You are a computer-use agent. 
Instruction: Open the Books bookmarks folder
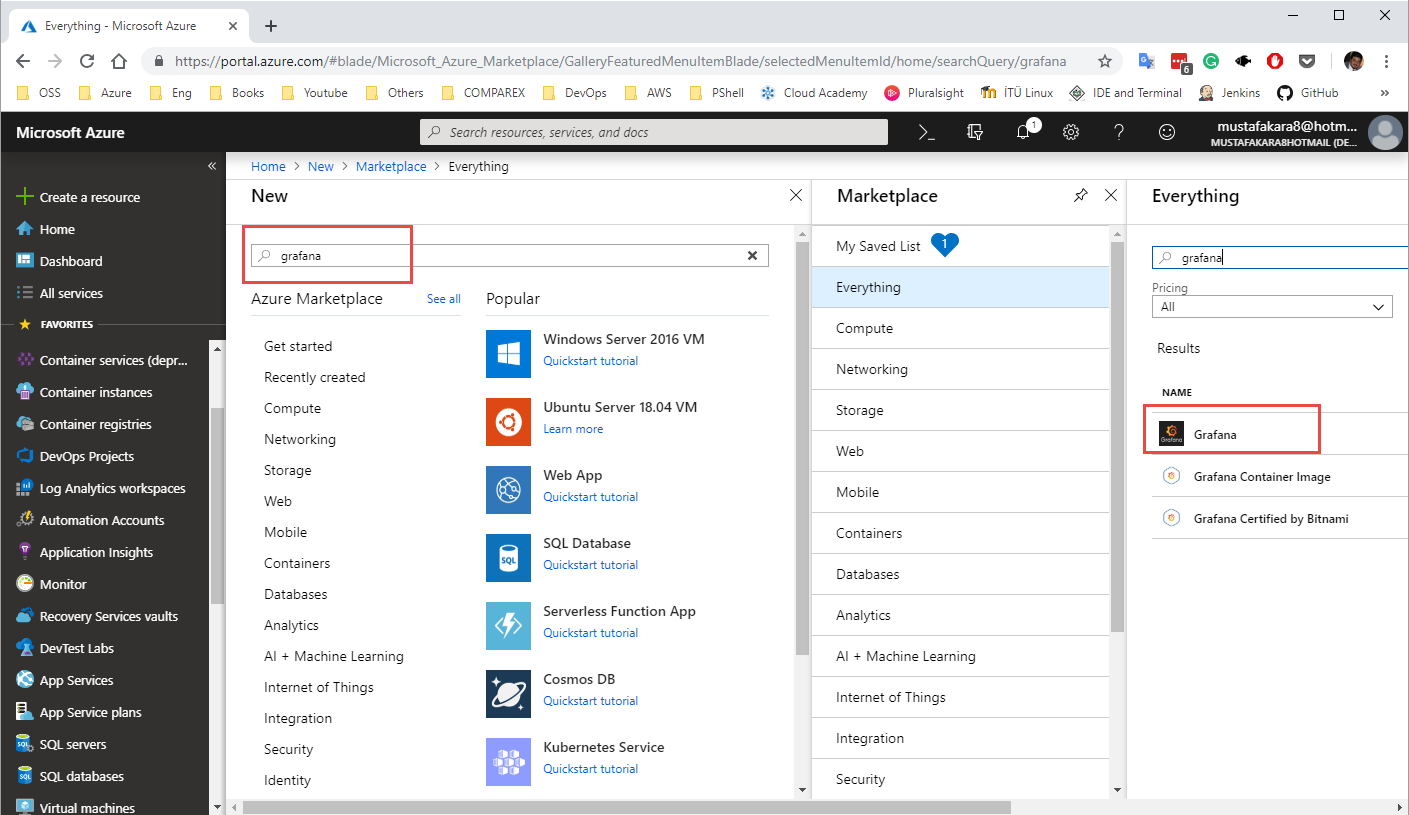click(x=237, y=93)
